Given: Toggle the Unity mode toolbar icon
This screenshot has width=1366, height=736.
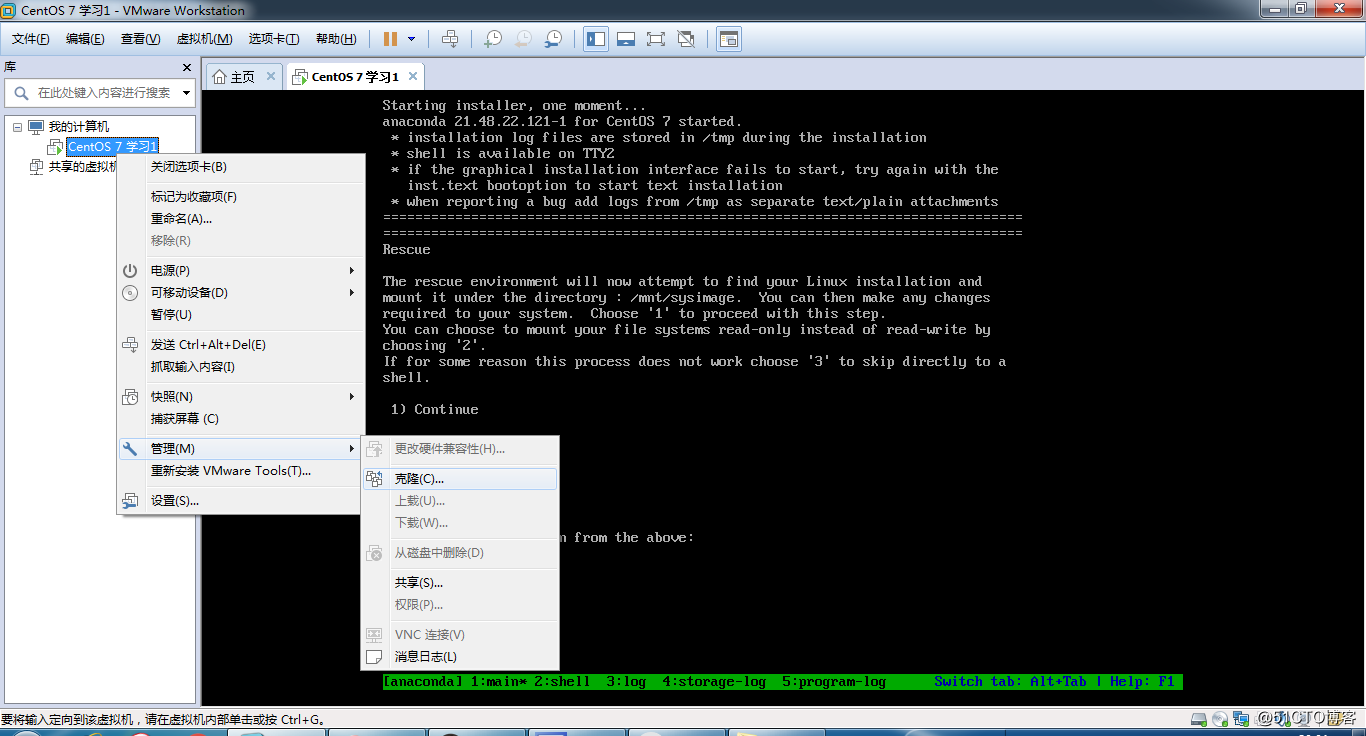Looking at the screenshot, I should 686,39.
